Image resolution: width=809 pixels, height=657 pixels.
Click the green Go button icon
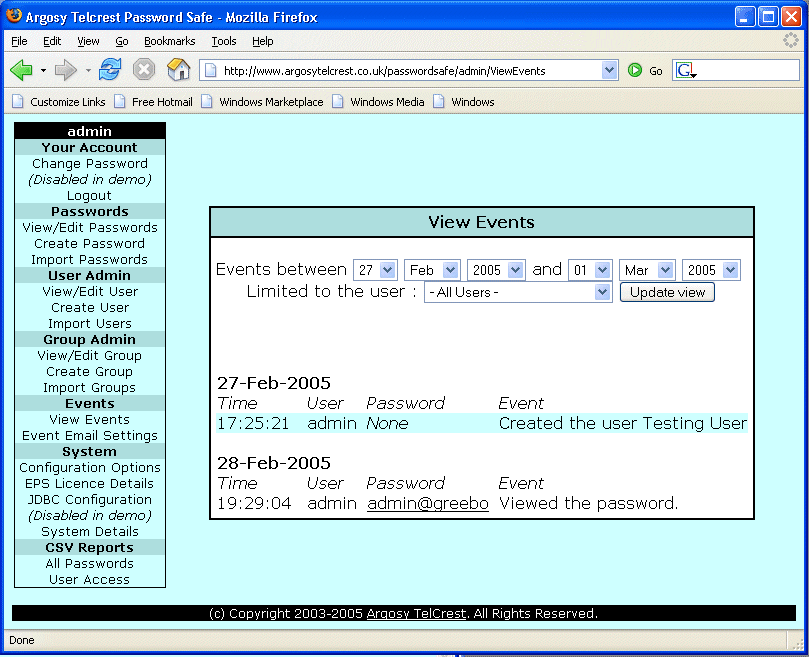pos(635,70)
